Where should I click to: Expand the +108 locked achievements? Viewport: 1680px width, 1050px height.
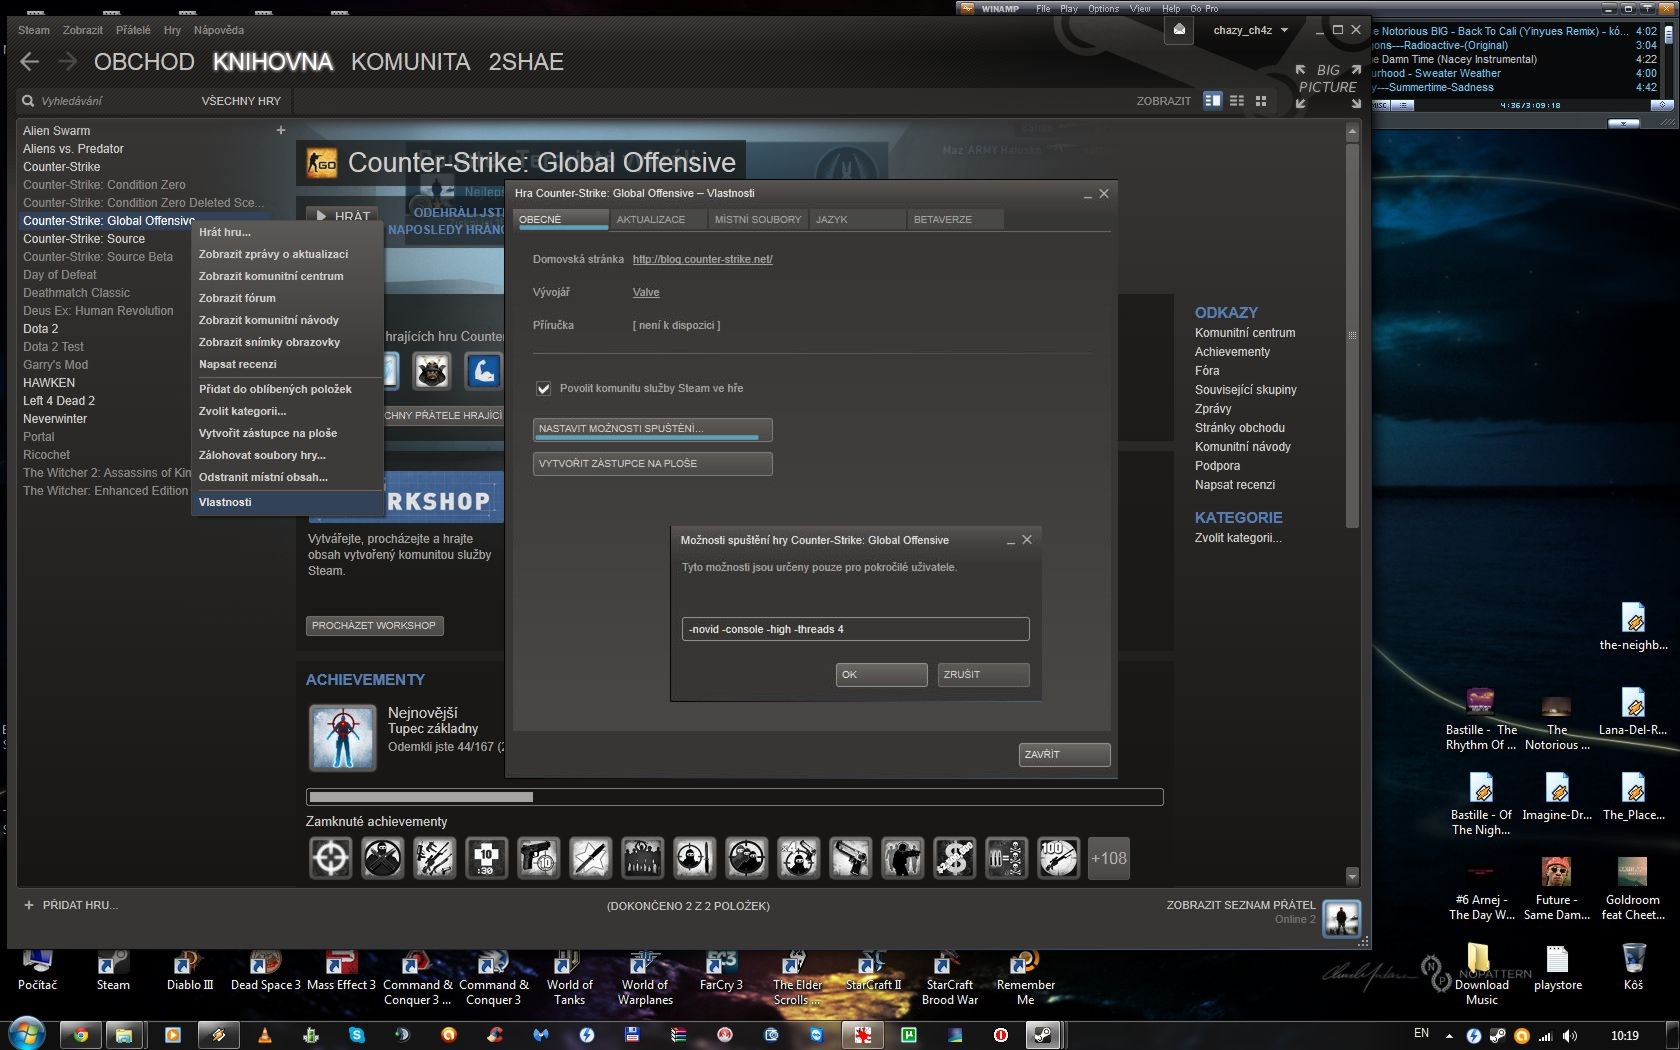(1108, 858)
